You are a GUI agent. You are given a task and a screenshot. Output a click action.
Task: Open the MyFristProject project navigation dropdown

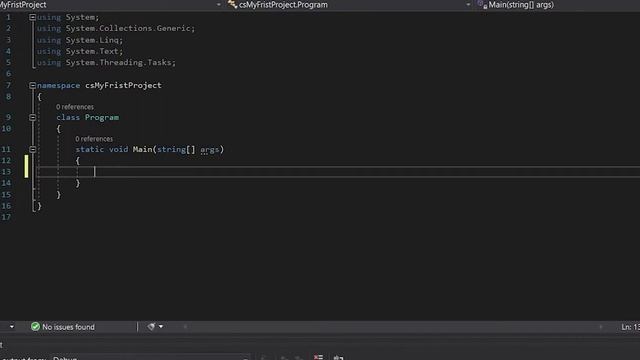[218, 4]
